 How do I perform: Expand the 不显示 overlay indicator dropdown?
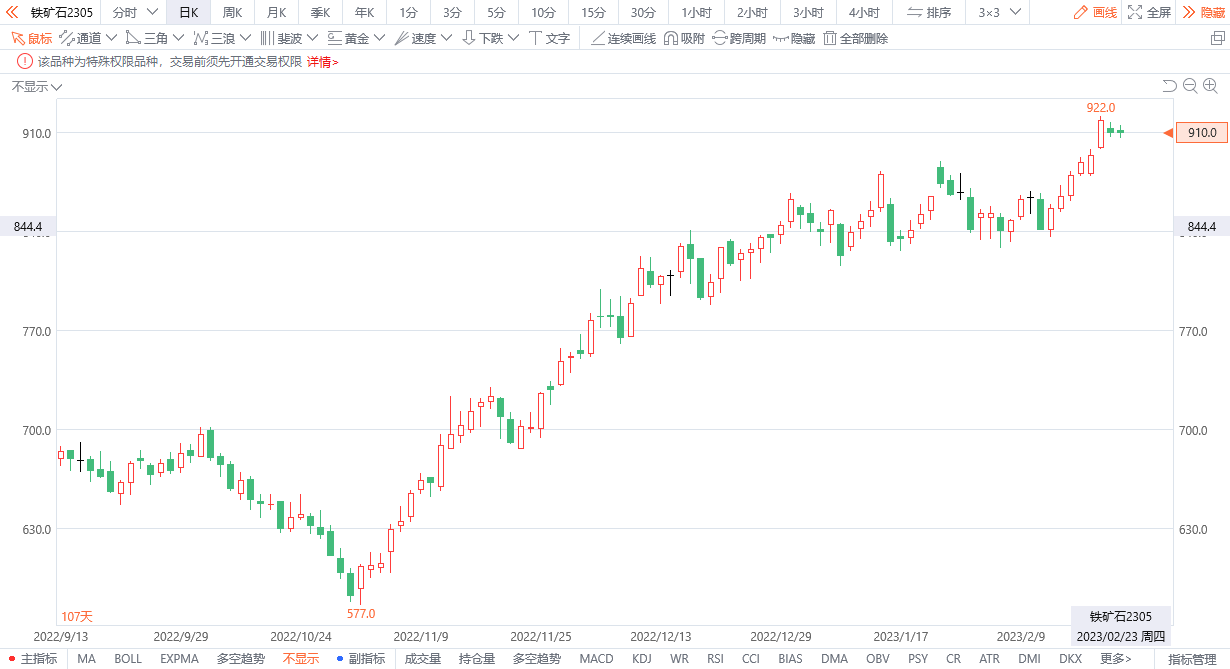(37, 87)
